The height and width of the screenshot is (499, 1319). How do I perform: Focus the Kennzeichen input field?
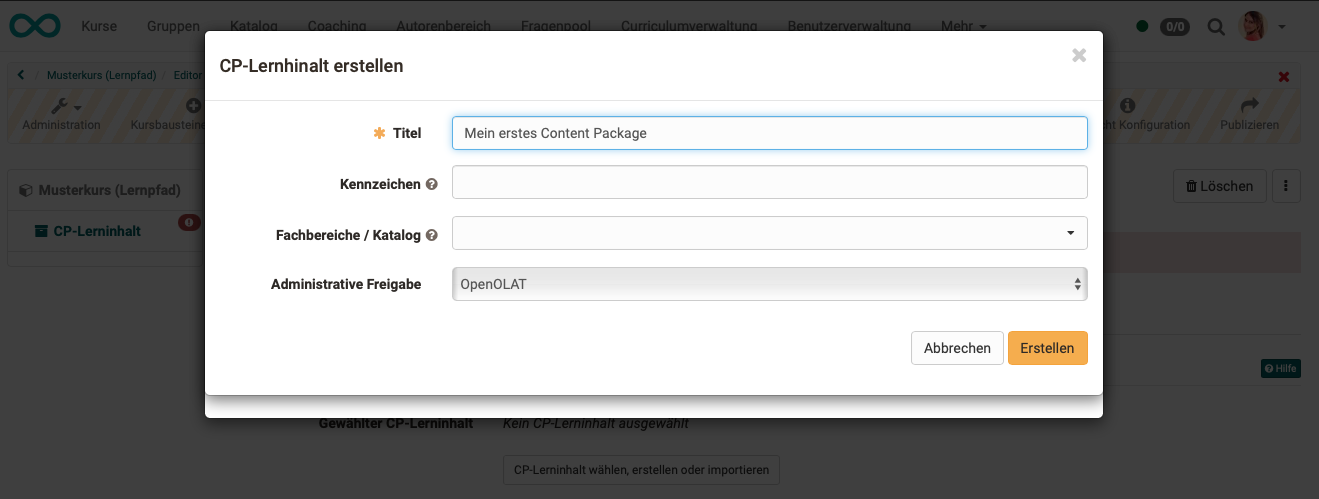(x=769, y=182)
